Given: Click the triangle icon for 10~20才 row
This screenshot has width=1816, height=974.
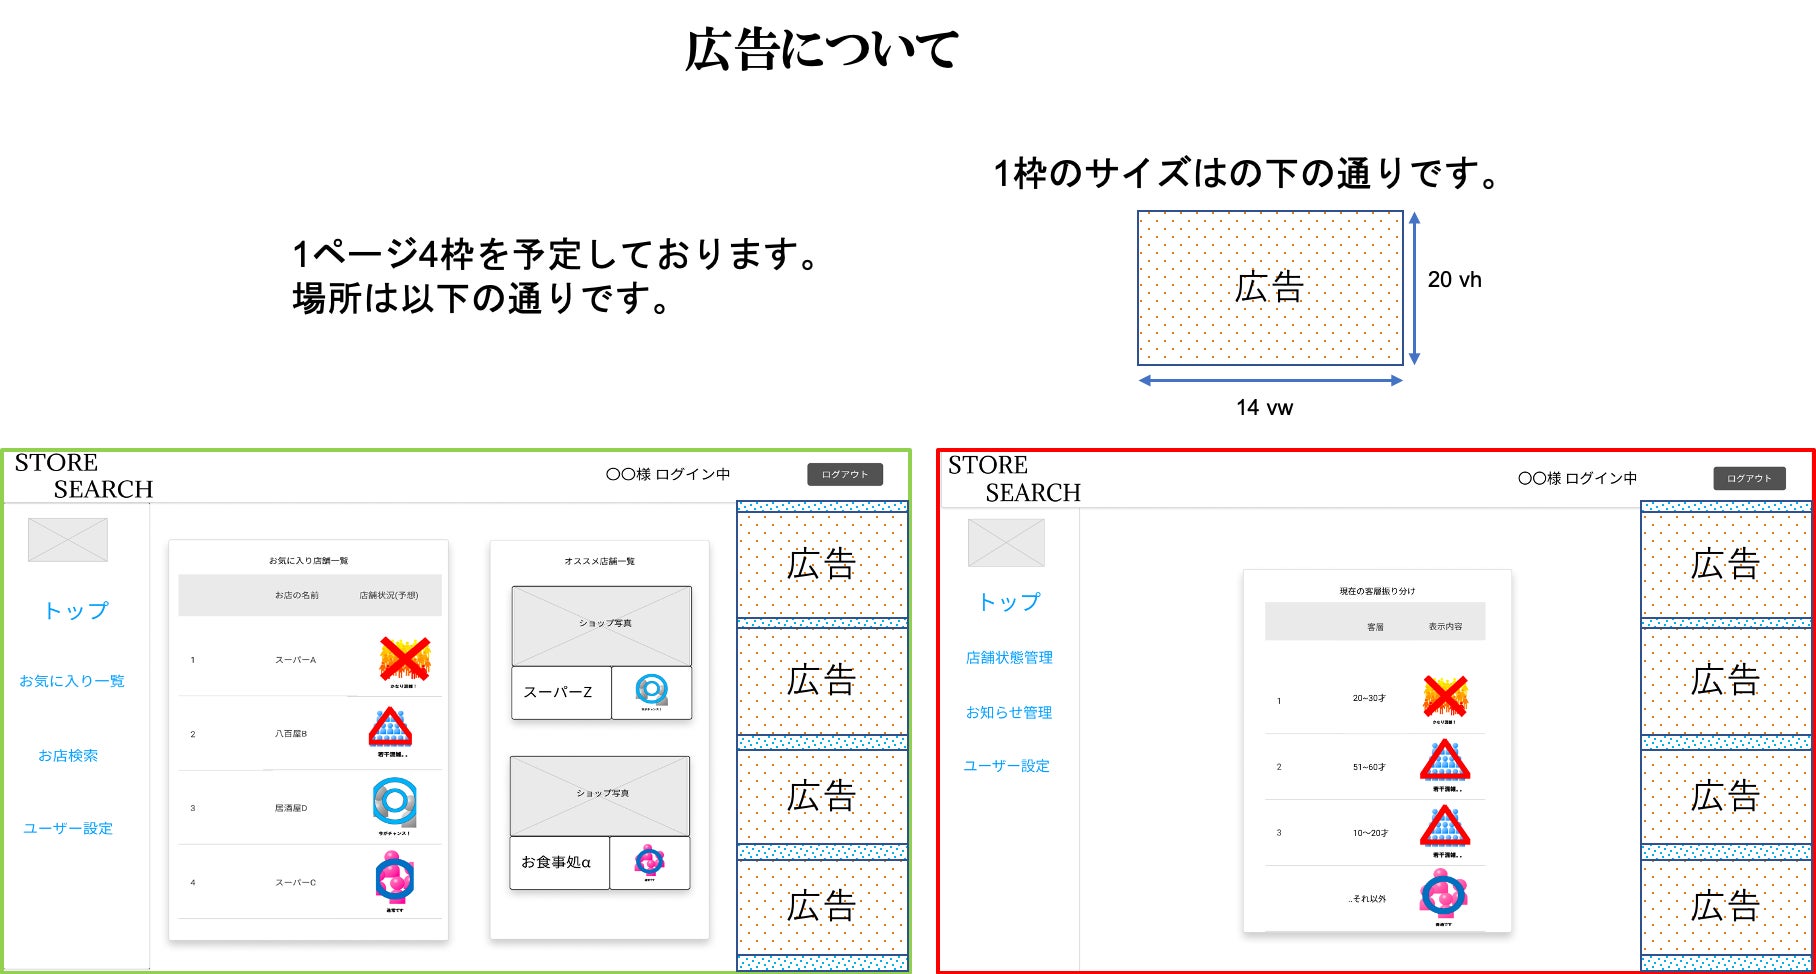Looking at the screenshot, I should point(1444,828).
